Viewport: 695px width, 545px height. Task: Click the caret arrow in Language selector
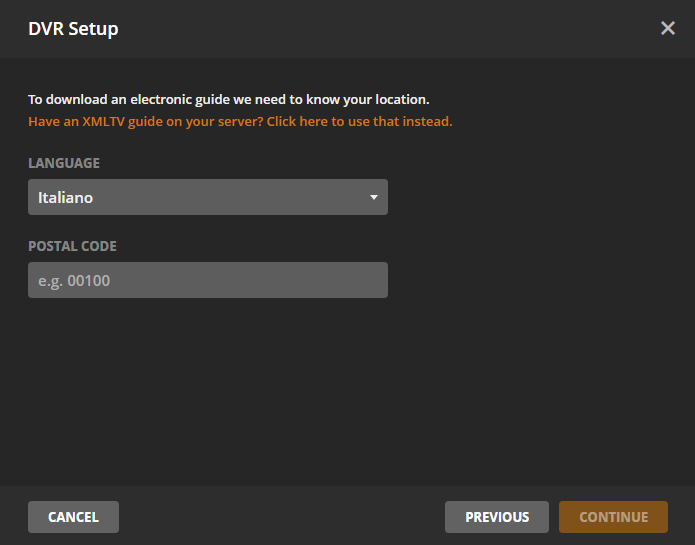pyautogui.click(x=374, y=197)
